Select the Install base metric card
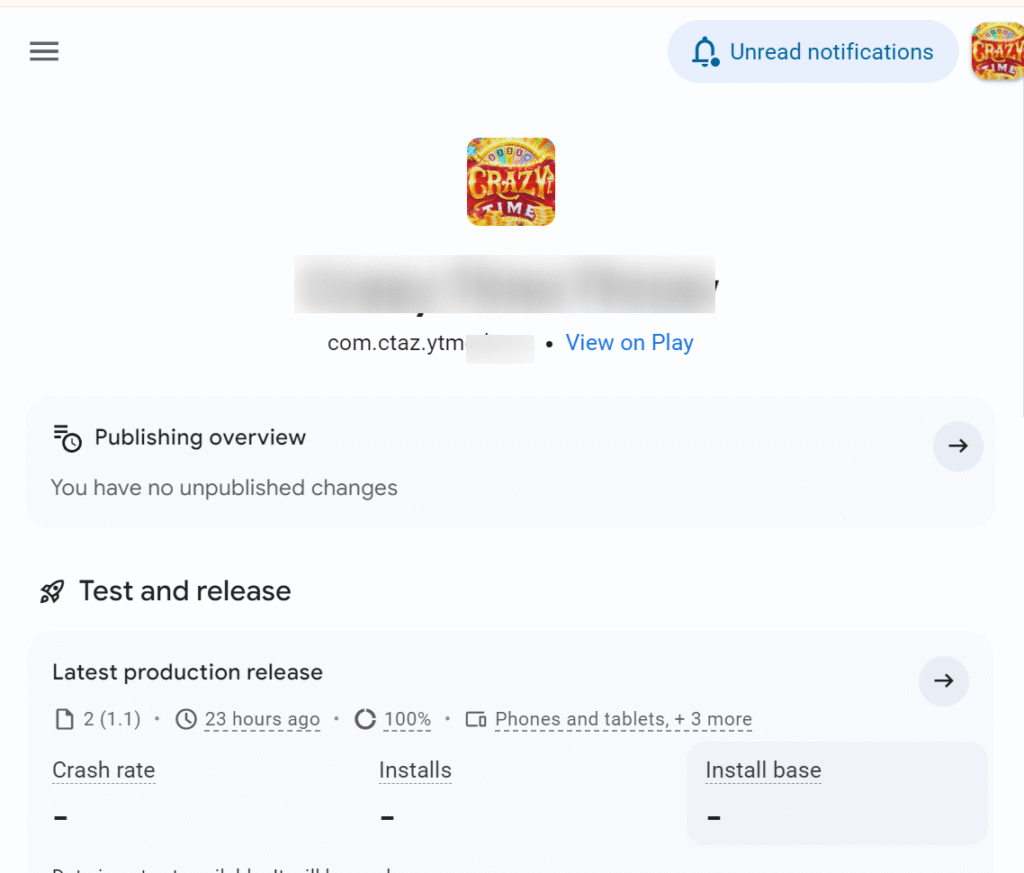 click(836, 793)
